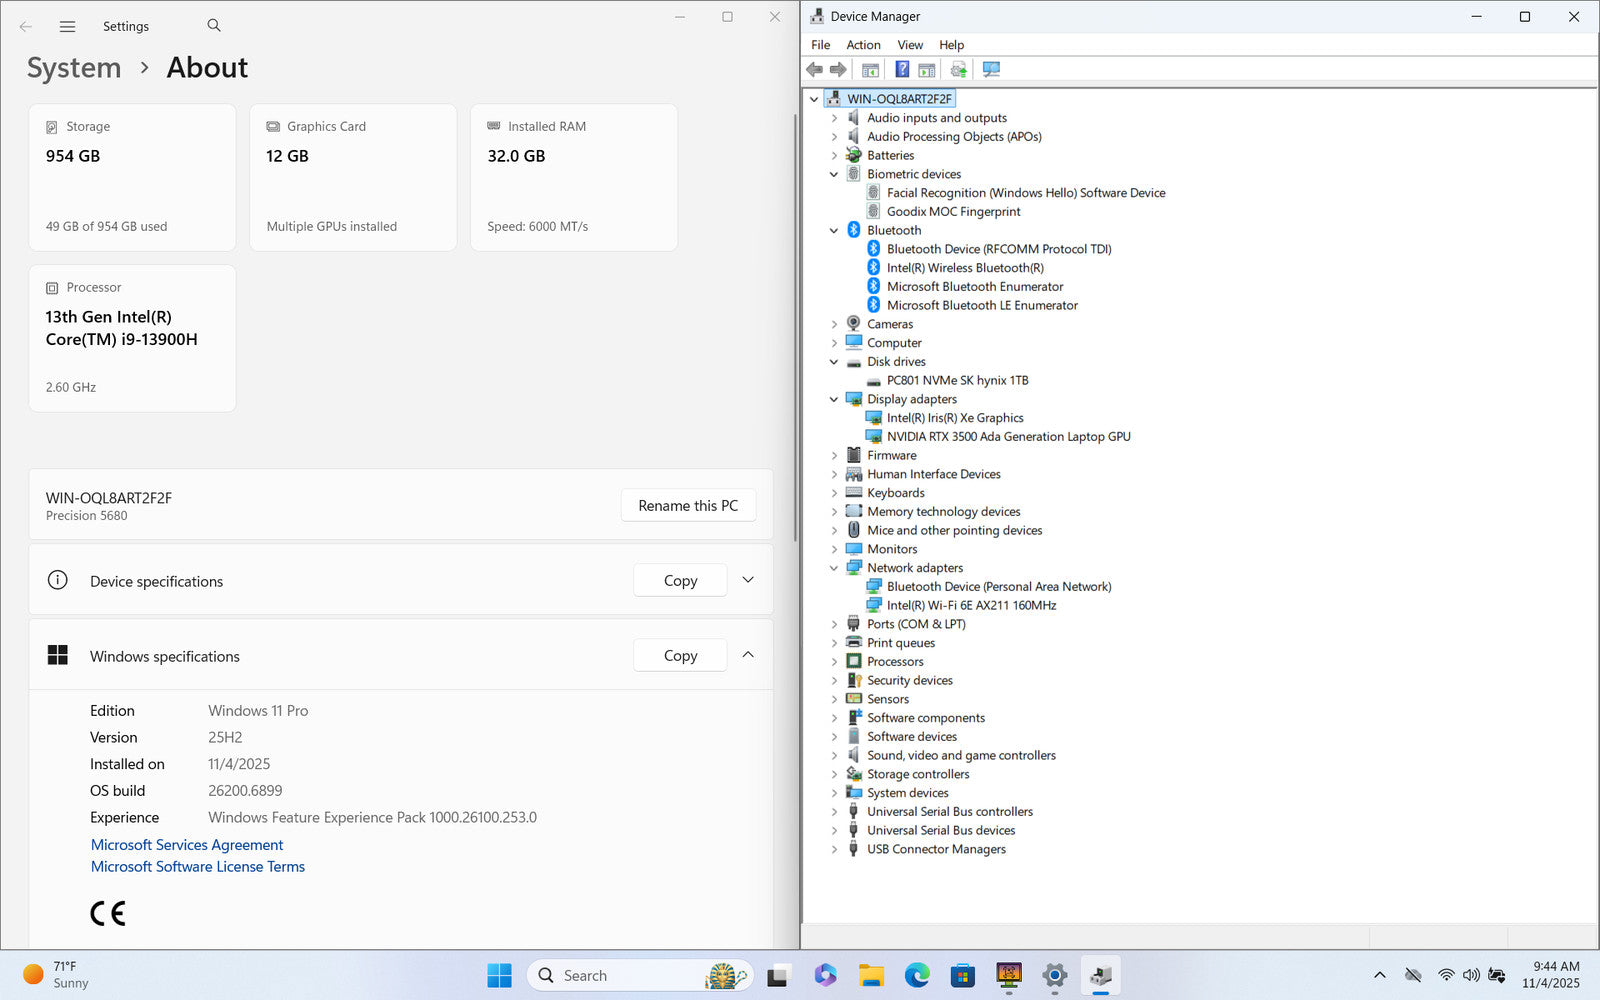Viewport: 1600px width, 1000px height.
Task: Select NVIDIA RTX 3500 Ada Generation Laptop GPU
Action: pyautogui.click(x=1008, y=437)
